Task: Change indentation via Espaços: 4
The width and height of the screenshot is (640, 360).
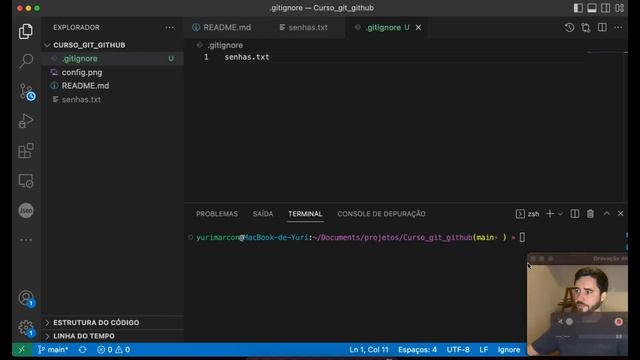Action: click(x=417, y=349)
